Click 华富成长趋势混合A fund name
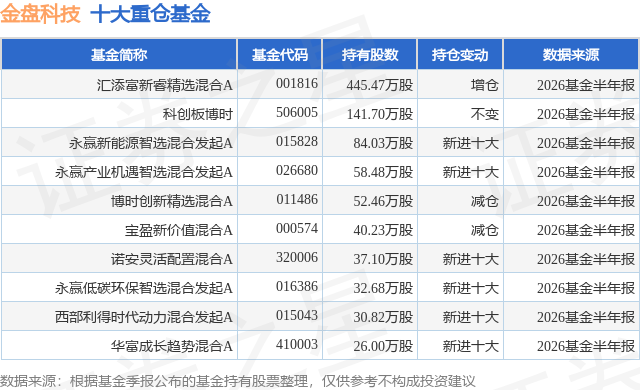Image resolution: width=640 pixels, height=390 pixels. (172, 346)
